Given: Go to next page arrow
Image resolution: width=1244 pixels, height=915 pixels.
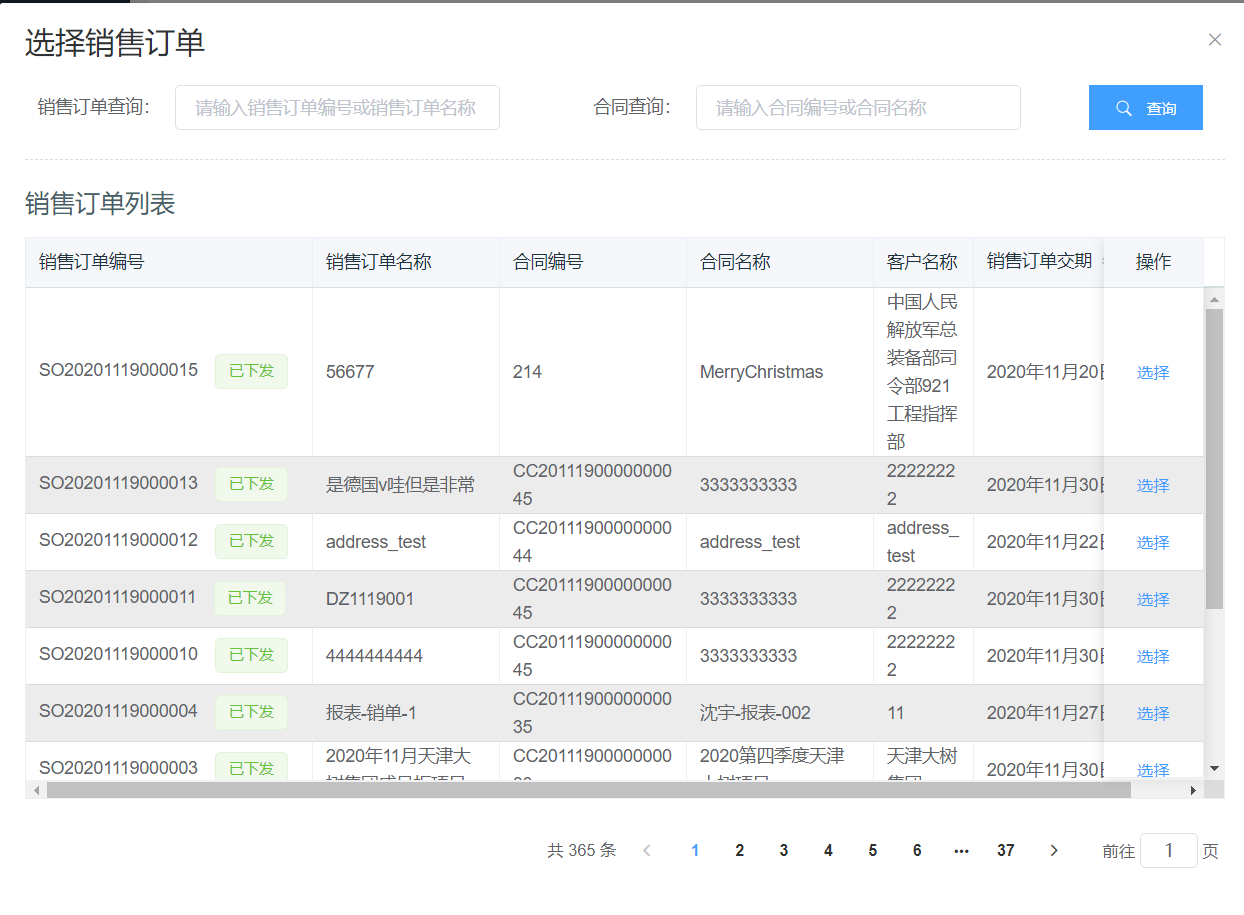Looking at the screenshot, I should pyautogui.click(x=1054, y=850).
